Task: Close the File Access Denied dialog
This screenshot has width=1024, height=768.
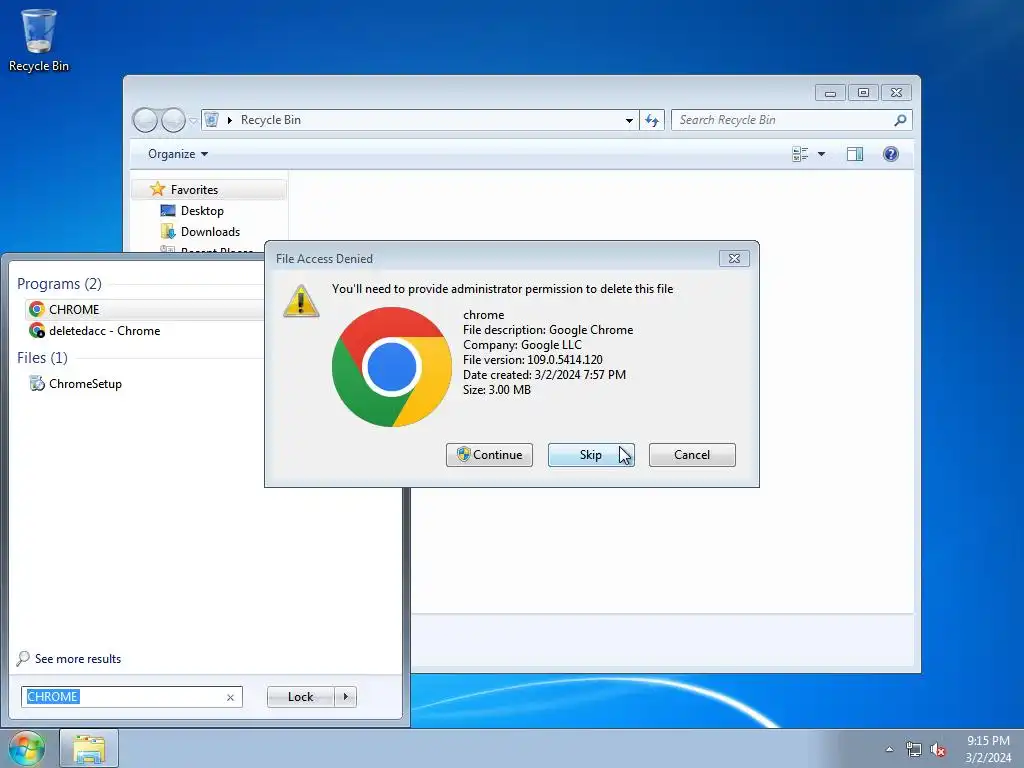Action: pyautogui.click(x=734, y=259)
